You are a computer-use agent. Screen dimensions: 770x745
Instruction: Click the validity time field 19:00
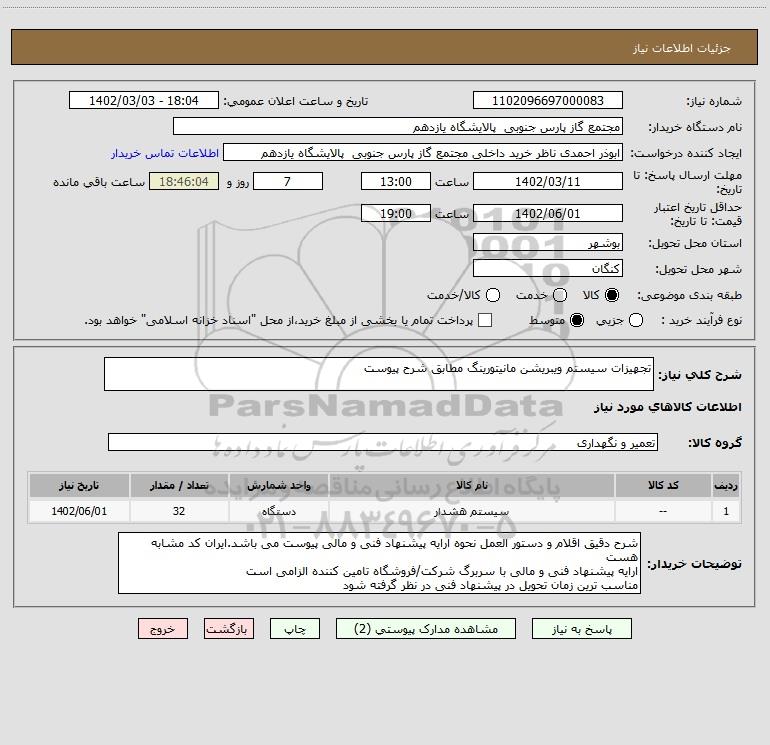point(396,213)
